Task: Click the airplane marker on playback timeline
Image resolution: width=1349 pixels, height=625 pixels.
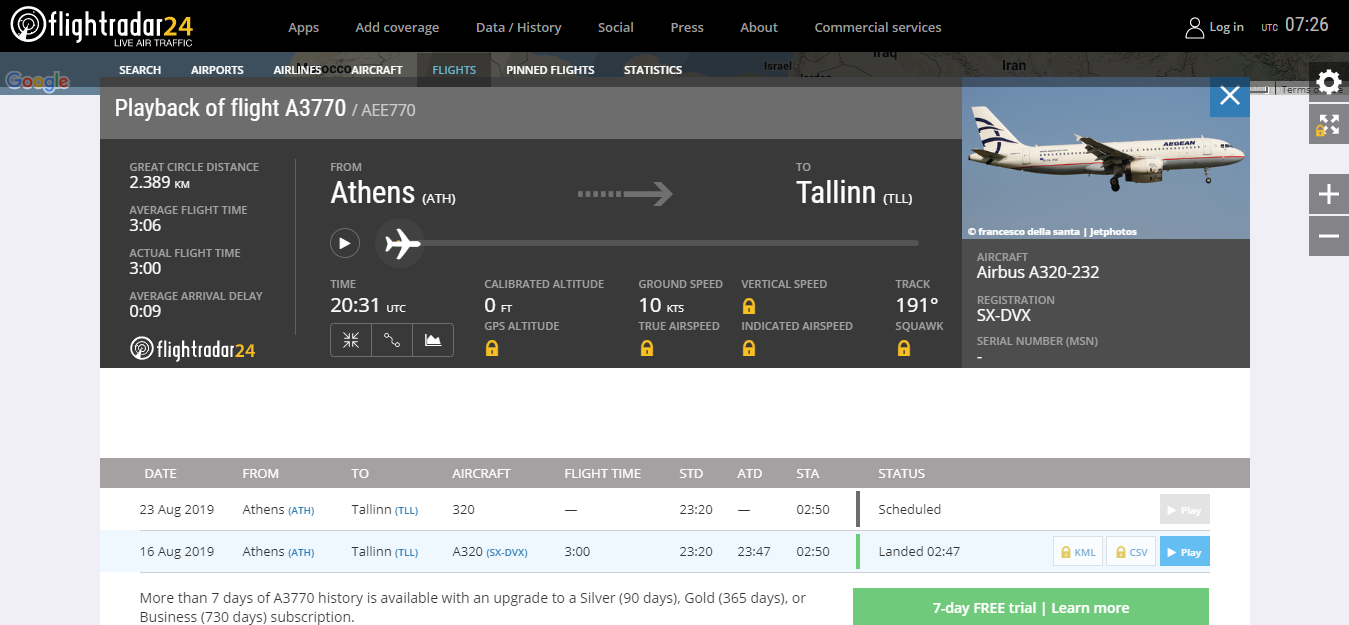Action: [x=401, y=243]
